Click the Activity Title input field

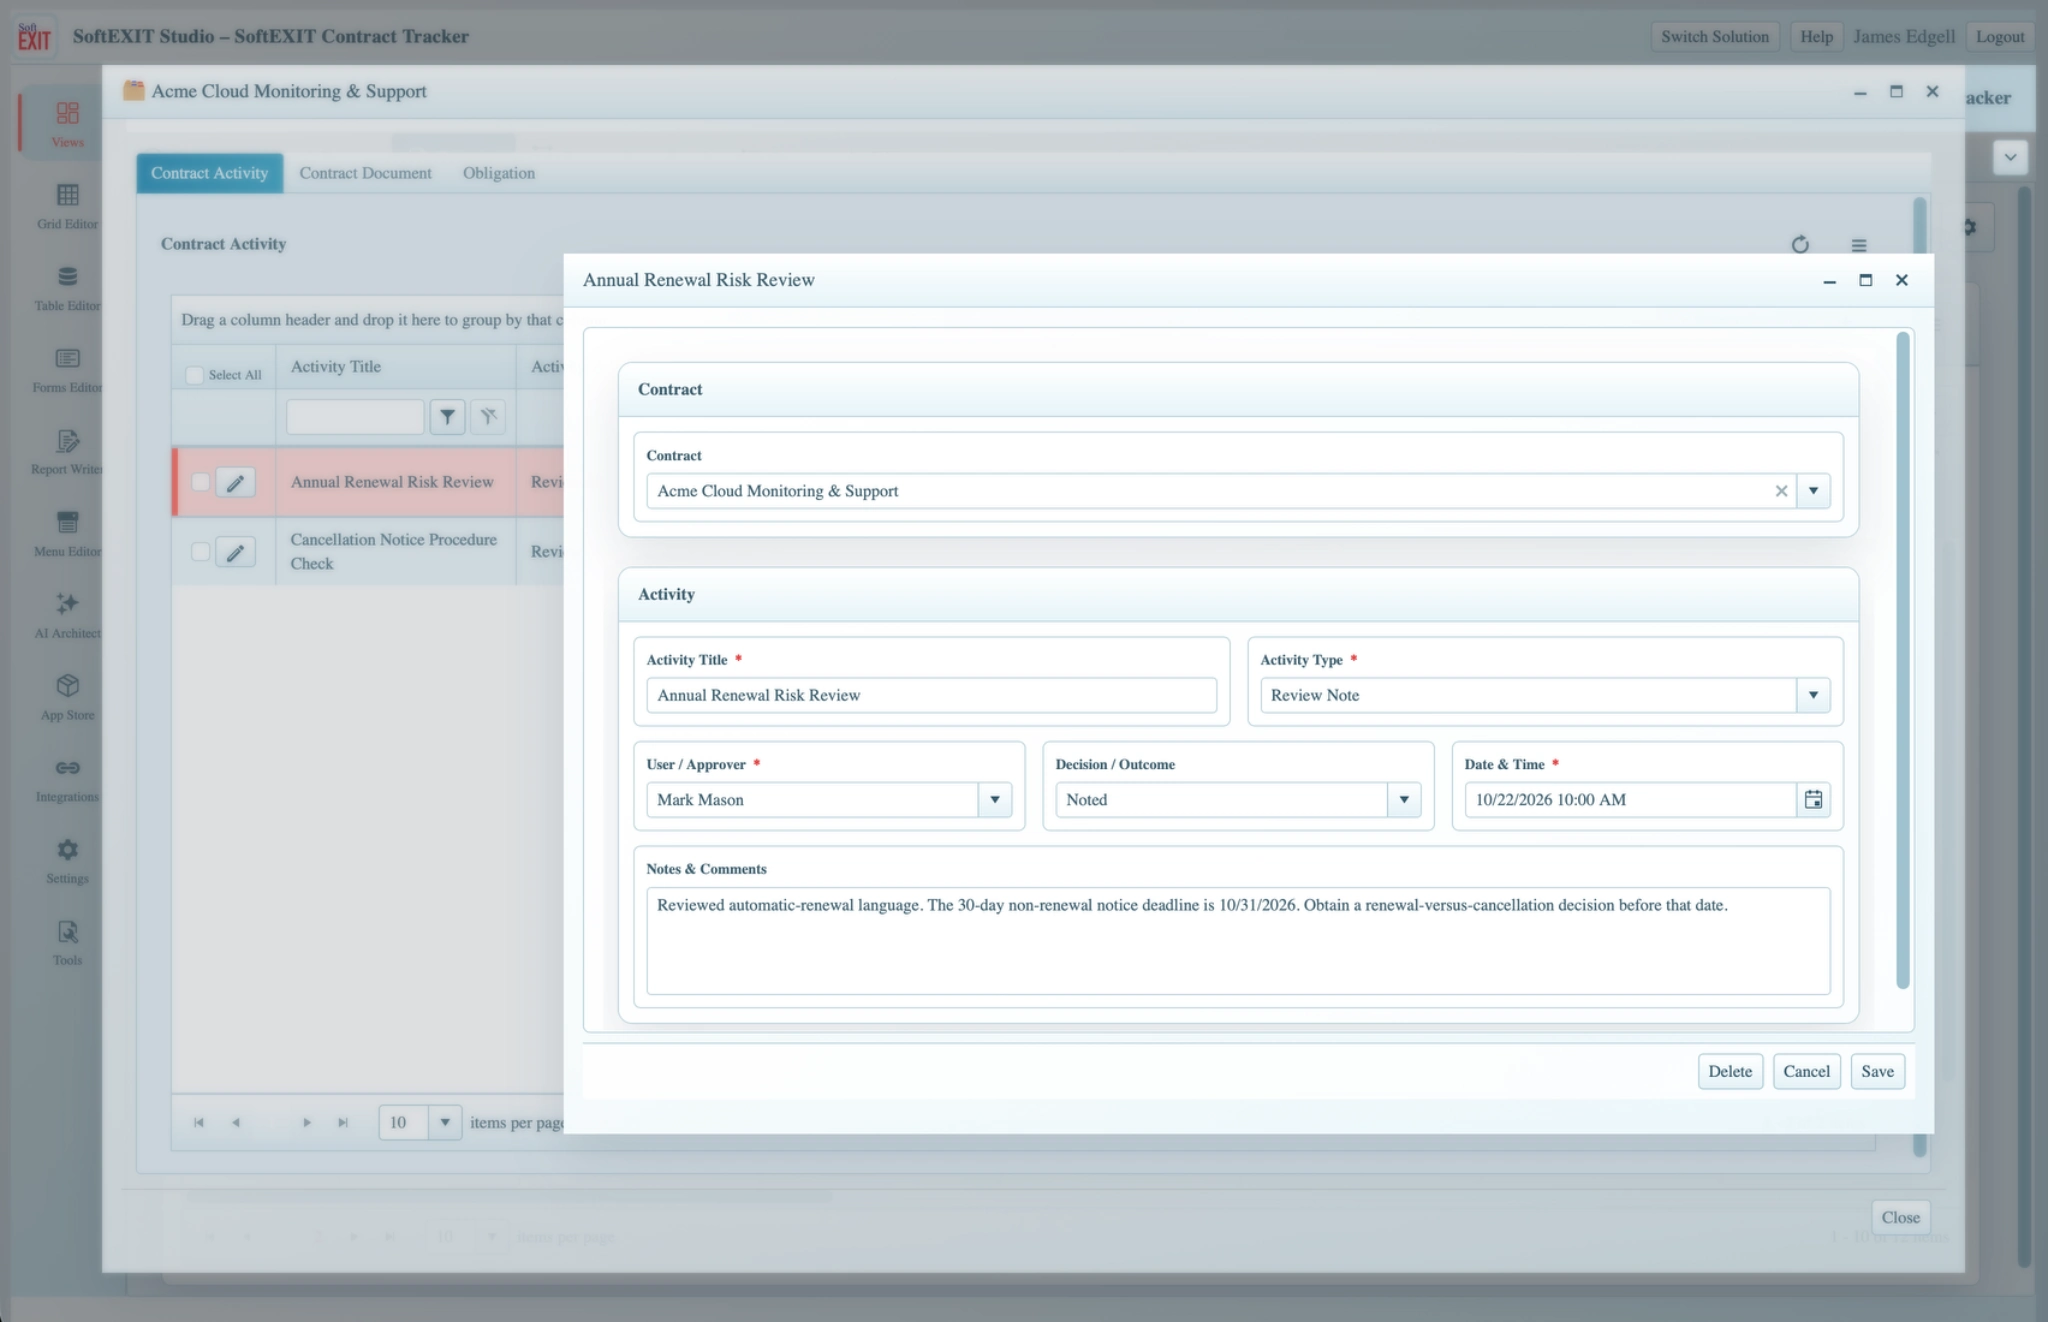click(931, 695)
